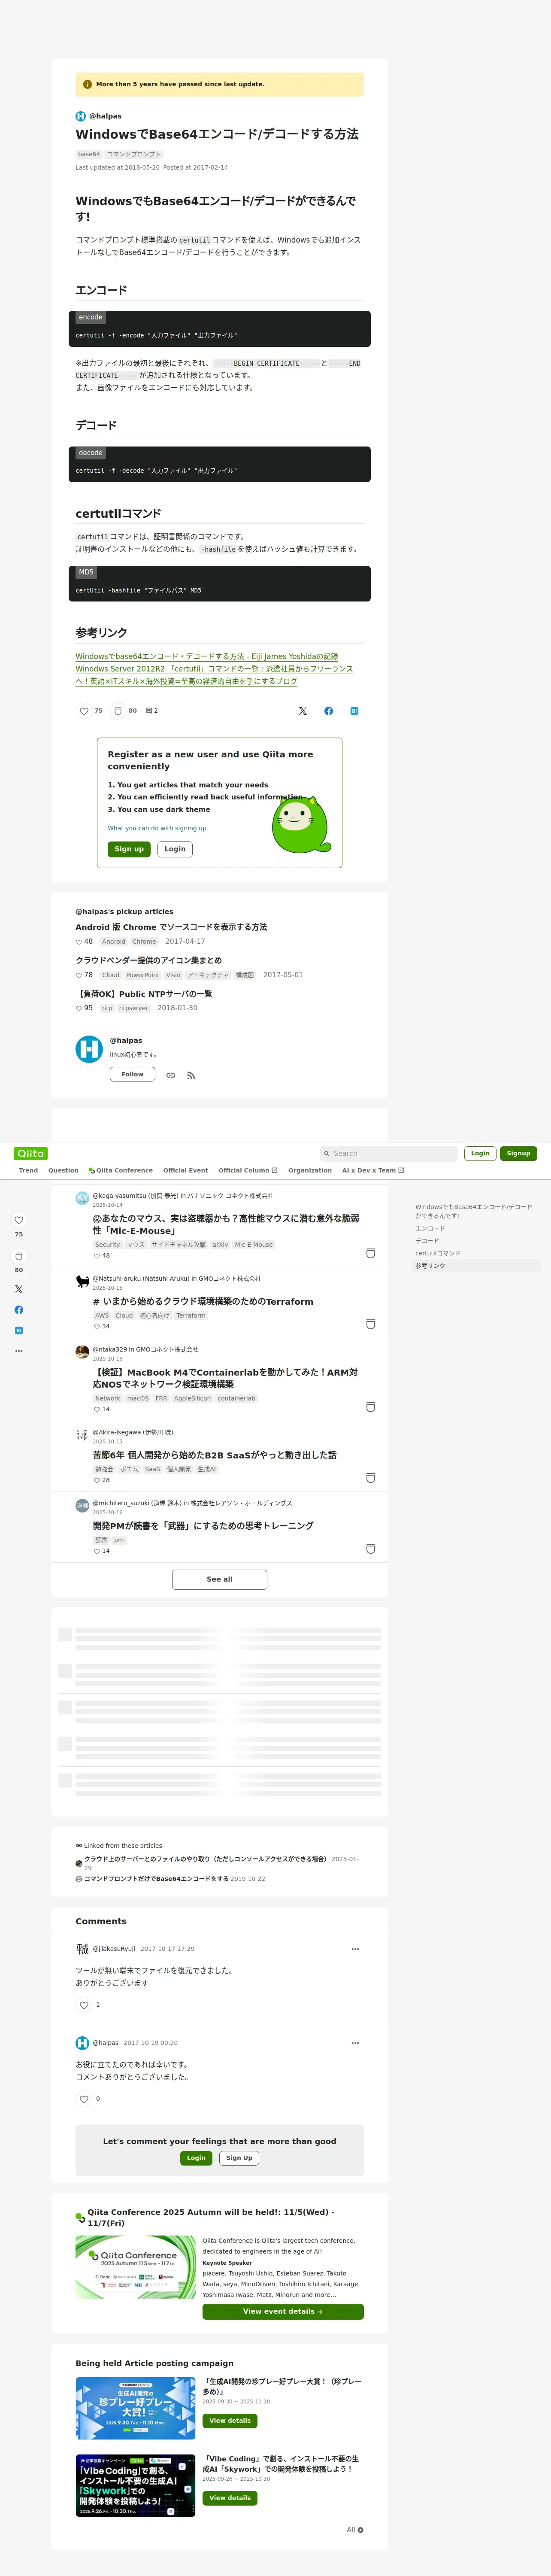
Task: Stock the 開発PM reading article
Action: [370, 1549]
